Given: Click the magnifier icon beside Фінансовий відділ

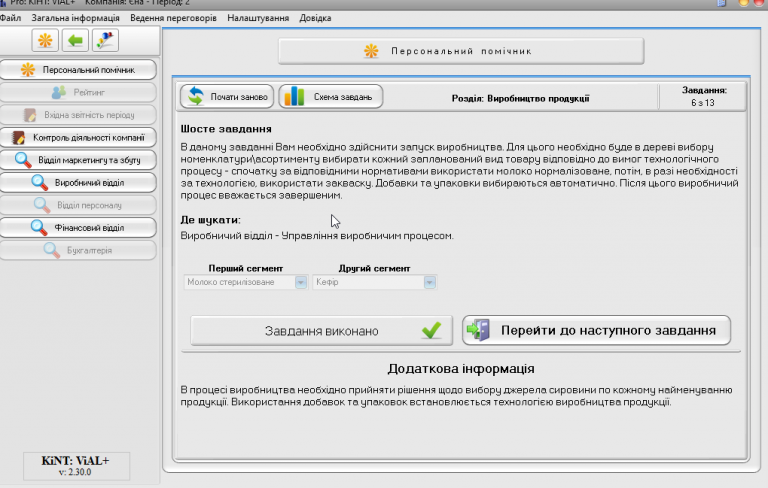Looking at the screenshot, I should pyautogui.click(x=39, y=227).
